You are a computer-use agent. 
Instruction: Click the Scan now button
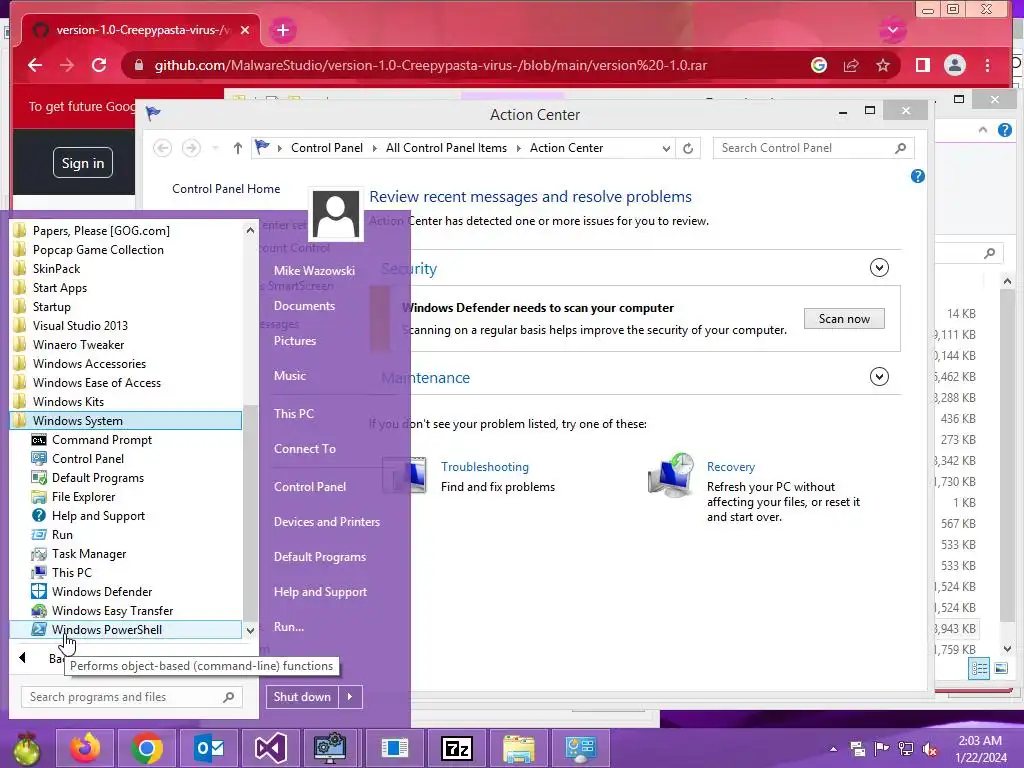point(844,319)
